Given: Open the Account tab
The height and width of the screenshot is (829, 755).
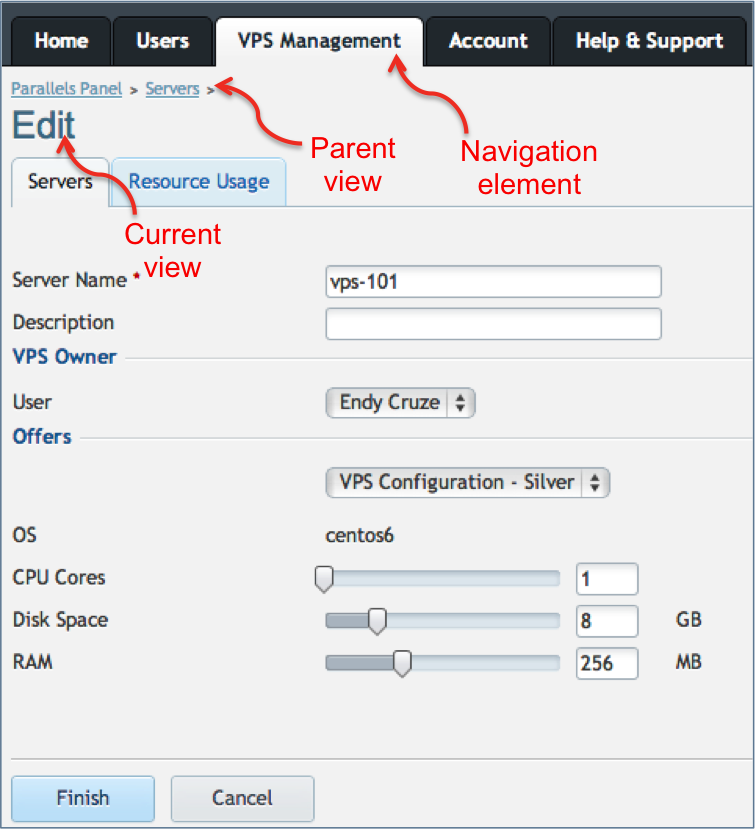Looking at the screenshot, I should coord(488,41).
